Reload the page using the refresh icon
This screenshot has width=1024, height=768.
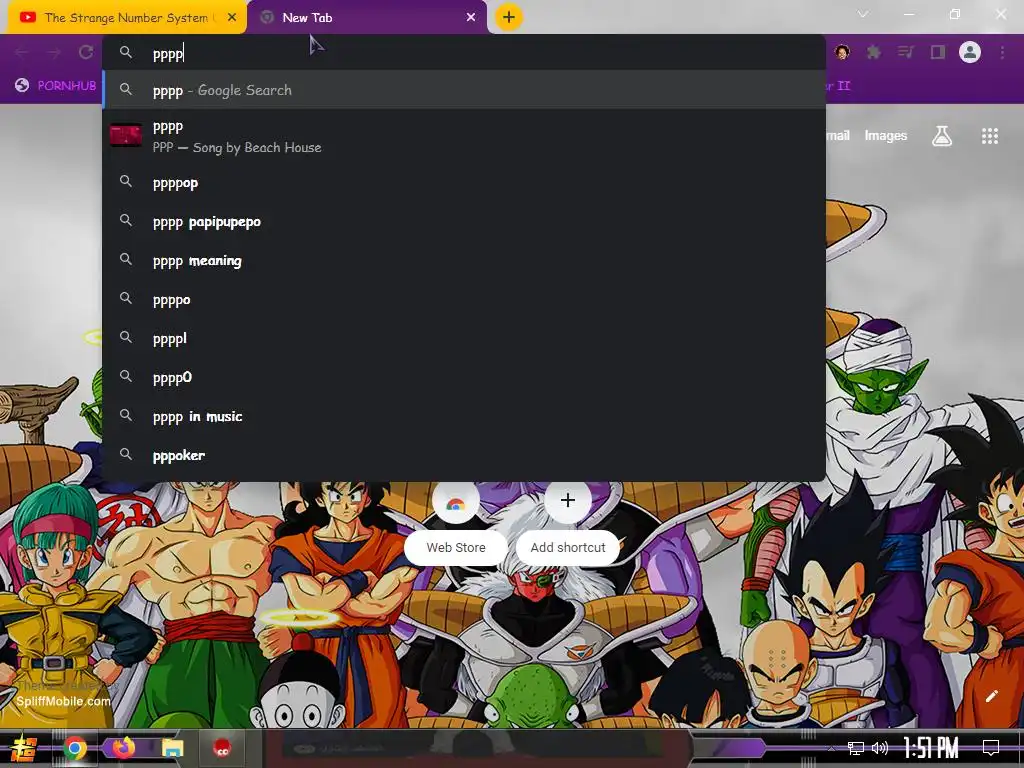coord(86,52)
